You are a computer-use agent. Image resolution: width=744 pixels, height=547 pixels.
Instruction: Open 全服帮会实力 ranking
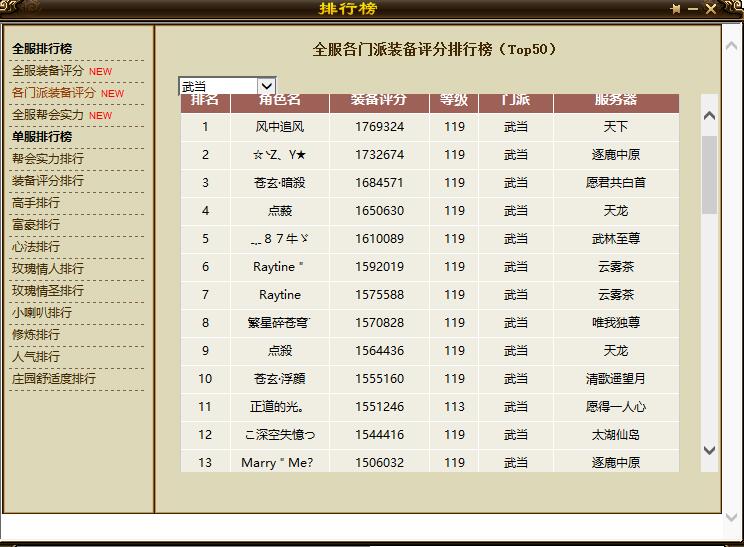coord(47,114)
